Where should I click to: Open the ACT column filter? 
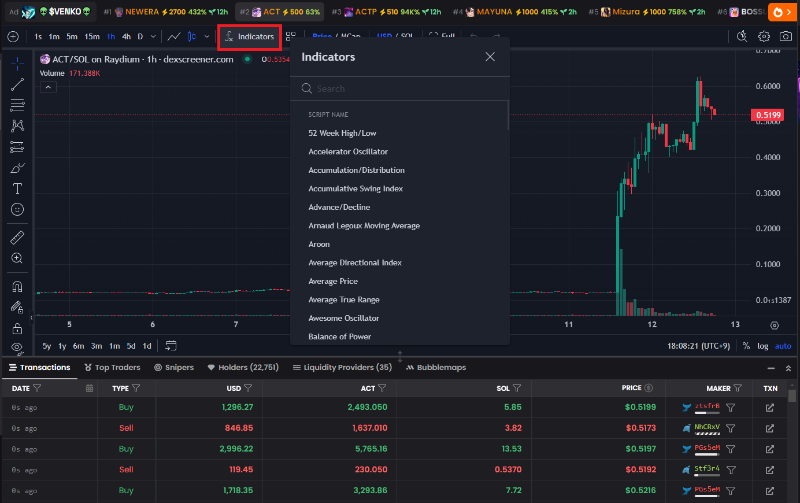click(x=382, y=388)
